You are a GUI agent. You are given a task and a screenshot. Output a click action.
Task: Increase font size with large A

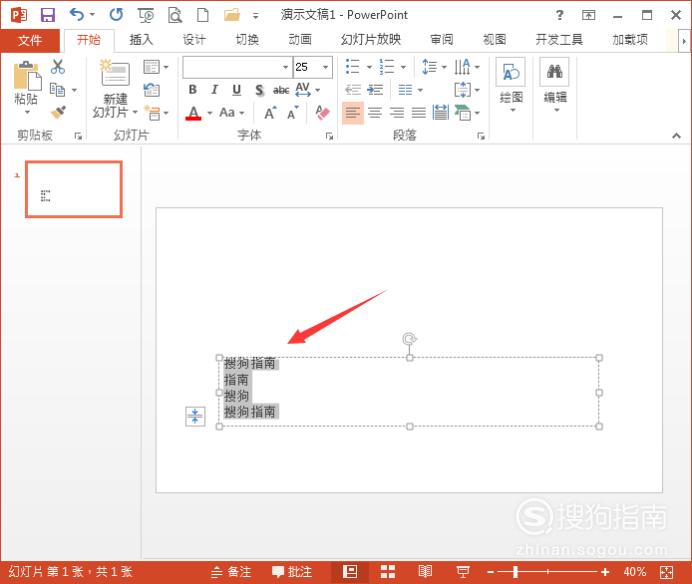[x=270, y=113]
